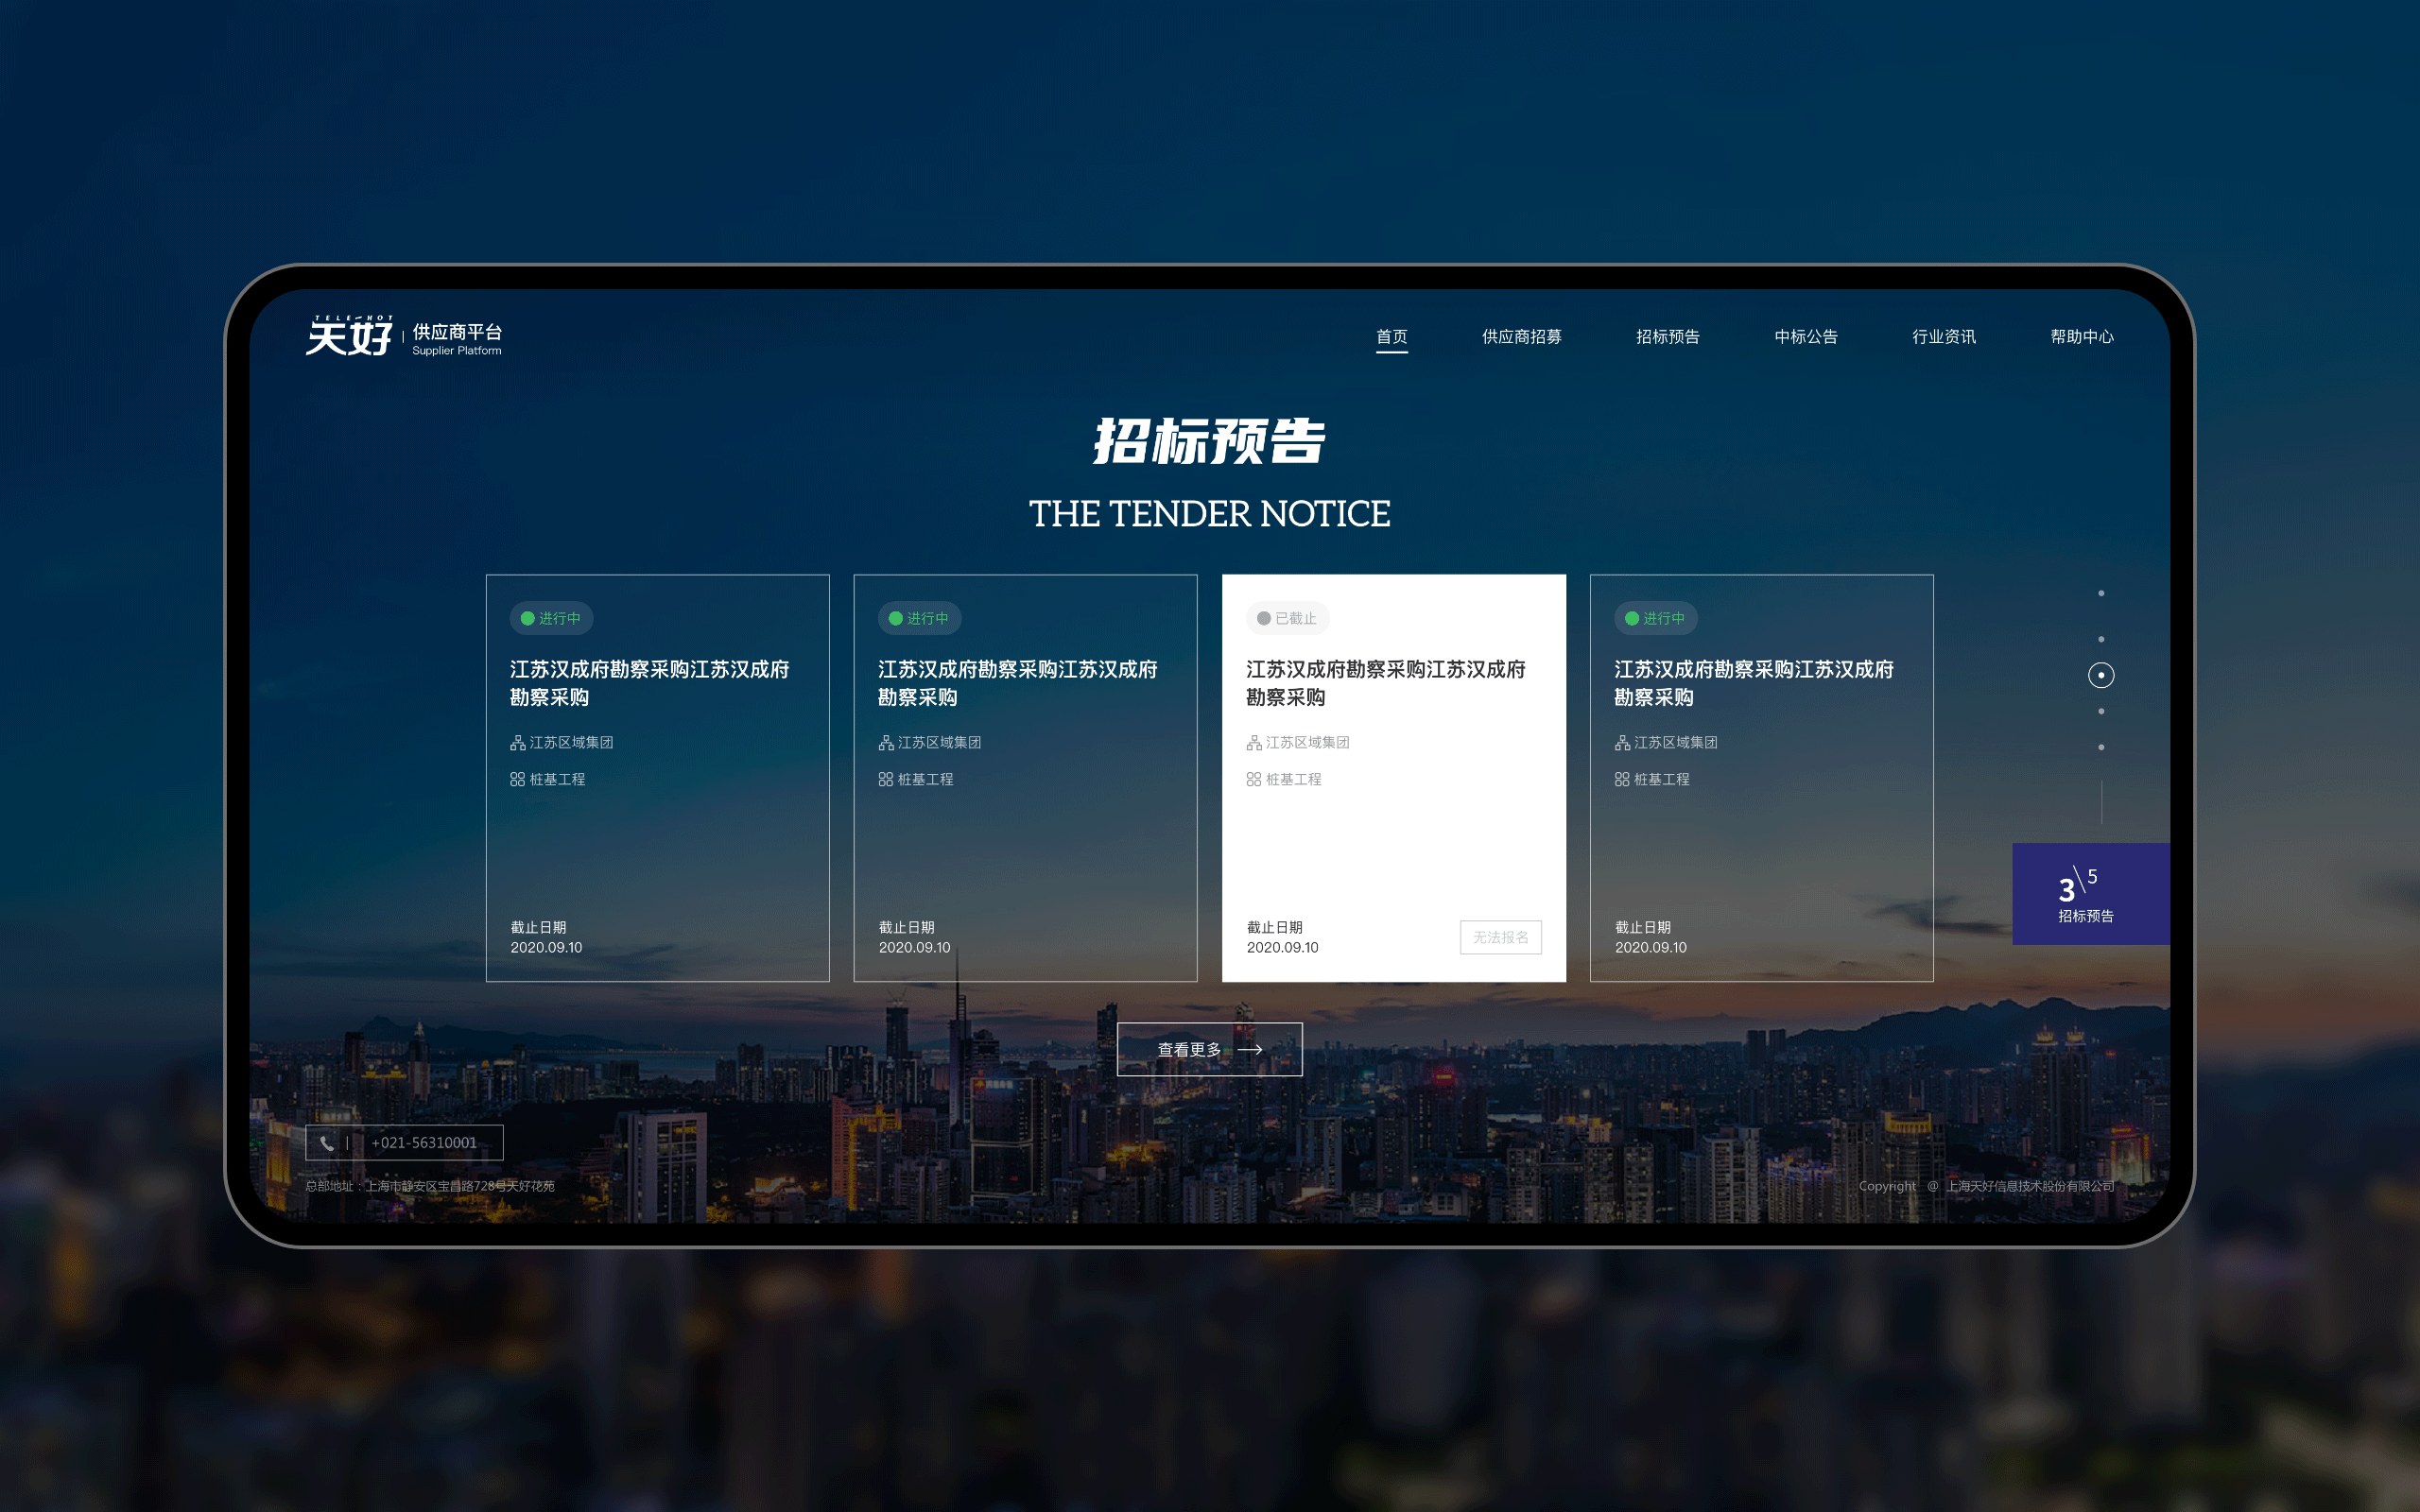Image resolution: width=2420 pixels, height=1512 pixels.
Task: Click date 2020.09.10 on the white card
Action: pyautogui.click(x=1282, y=947)
